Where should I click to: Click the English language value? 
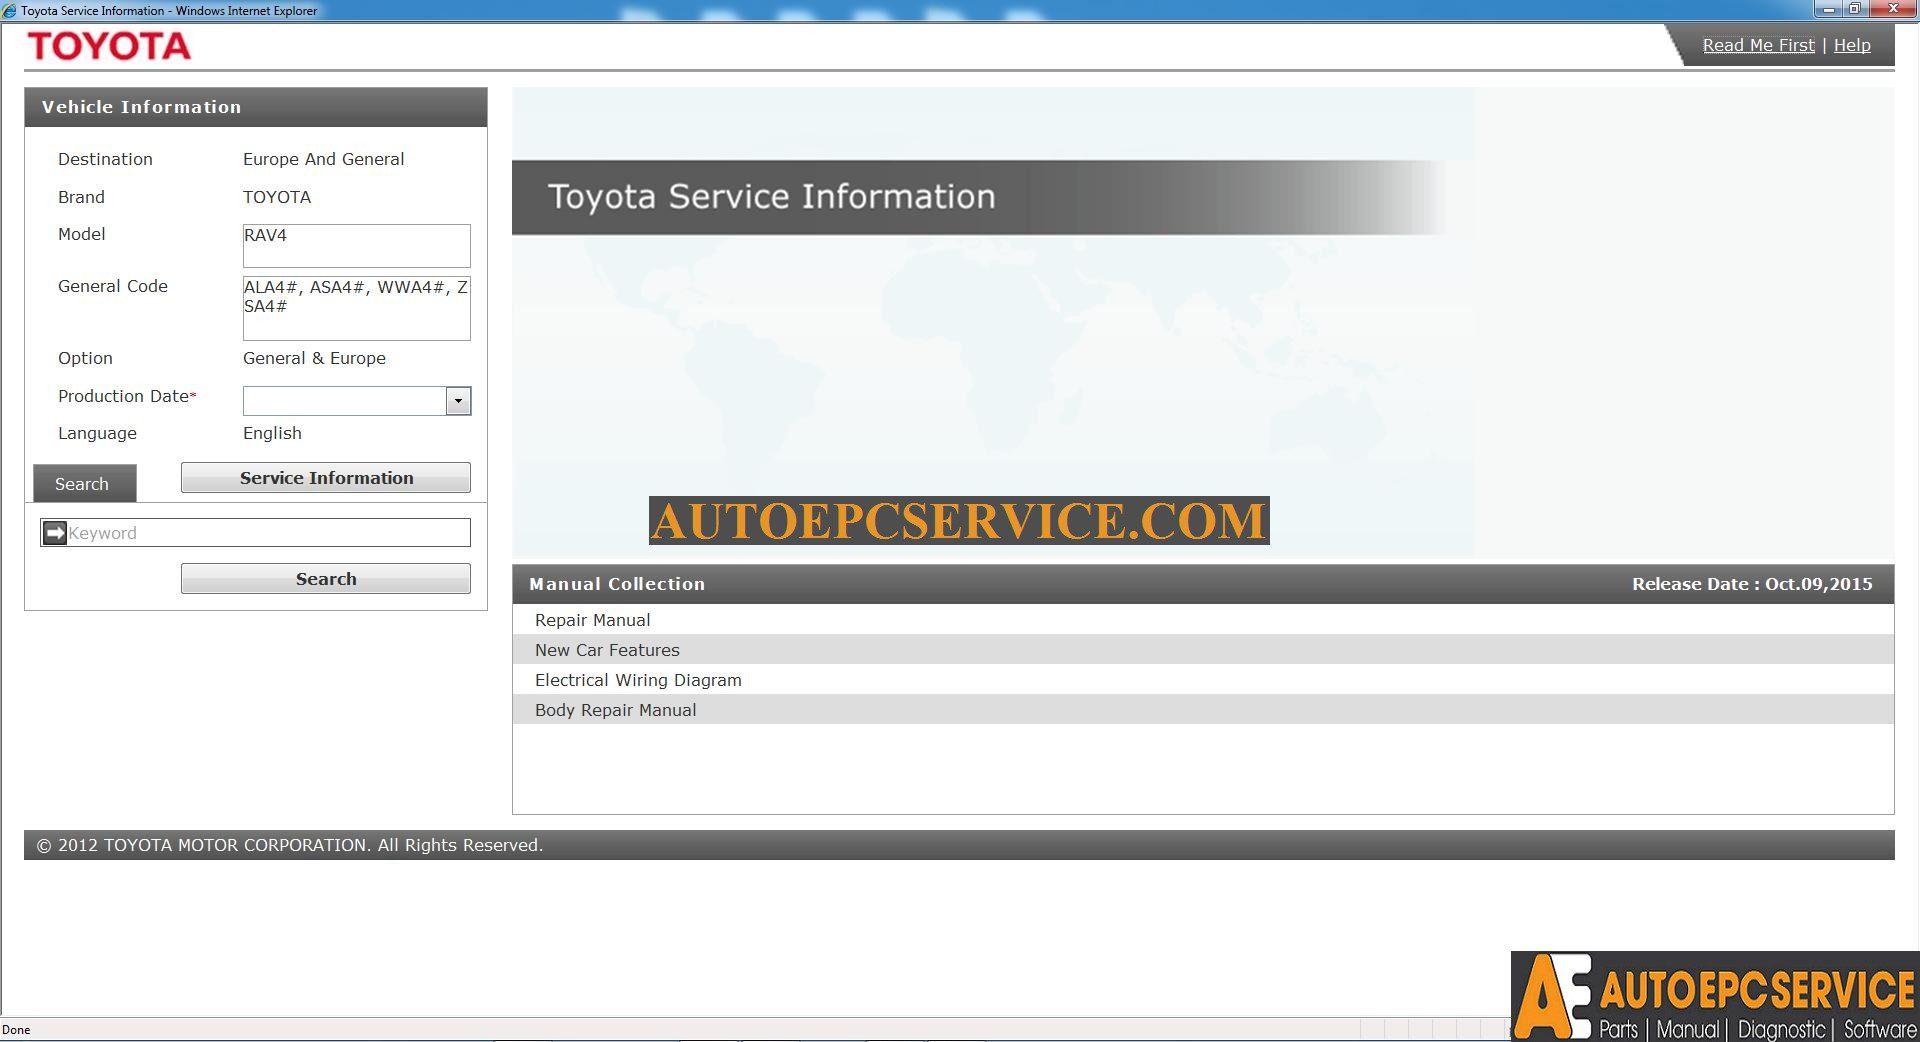pos(272,433)
